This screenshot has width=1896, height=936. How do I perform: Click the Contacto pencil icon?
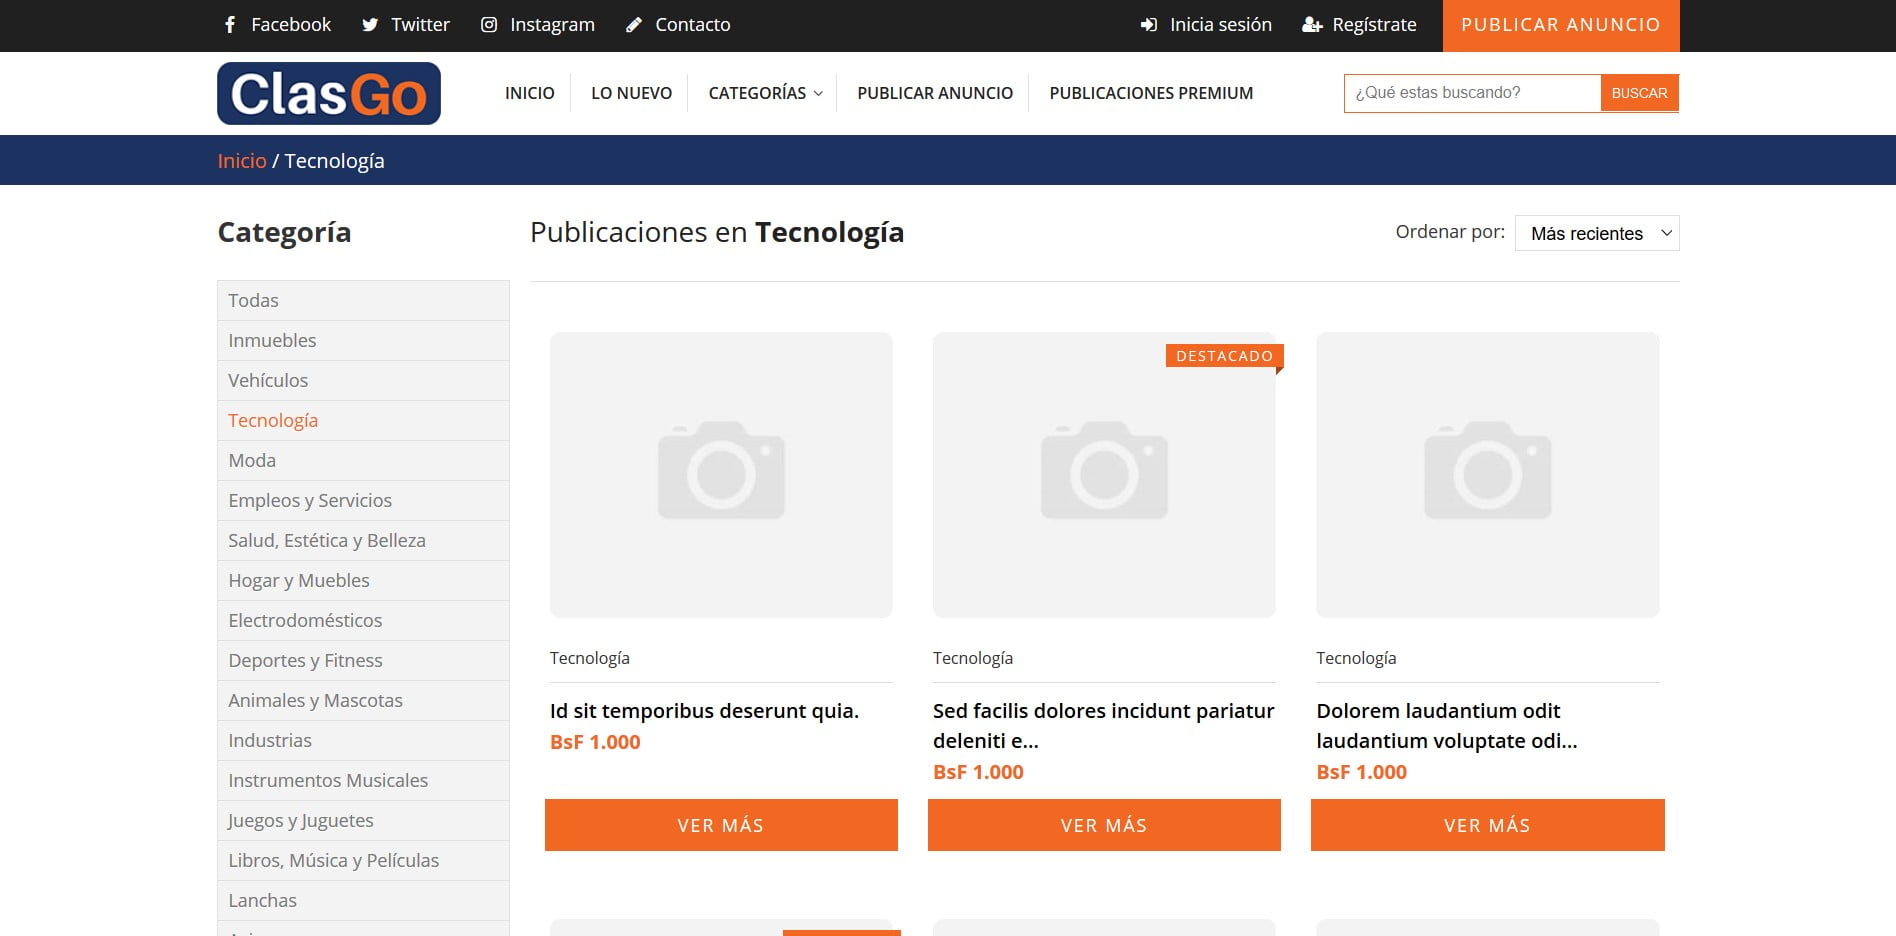(x=634, y=24)
